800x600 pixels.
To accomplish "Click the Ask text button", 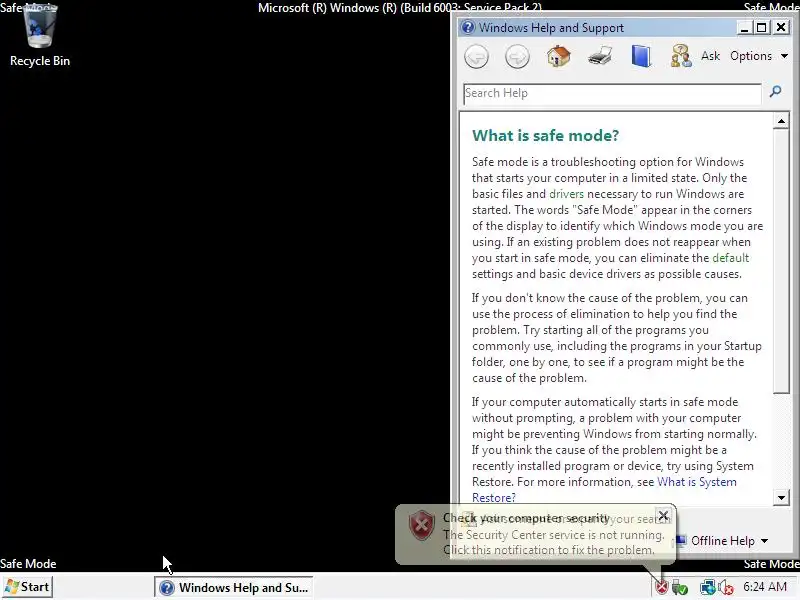I will coord(710,56).
